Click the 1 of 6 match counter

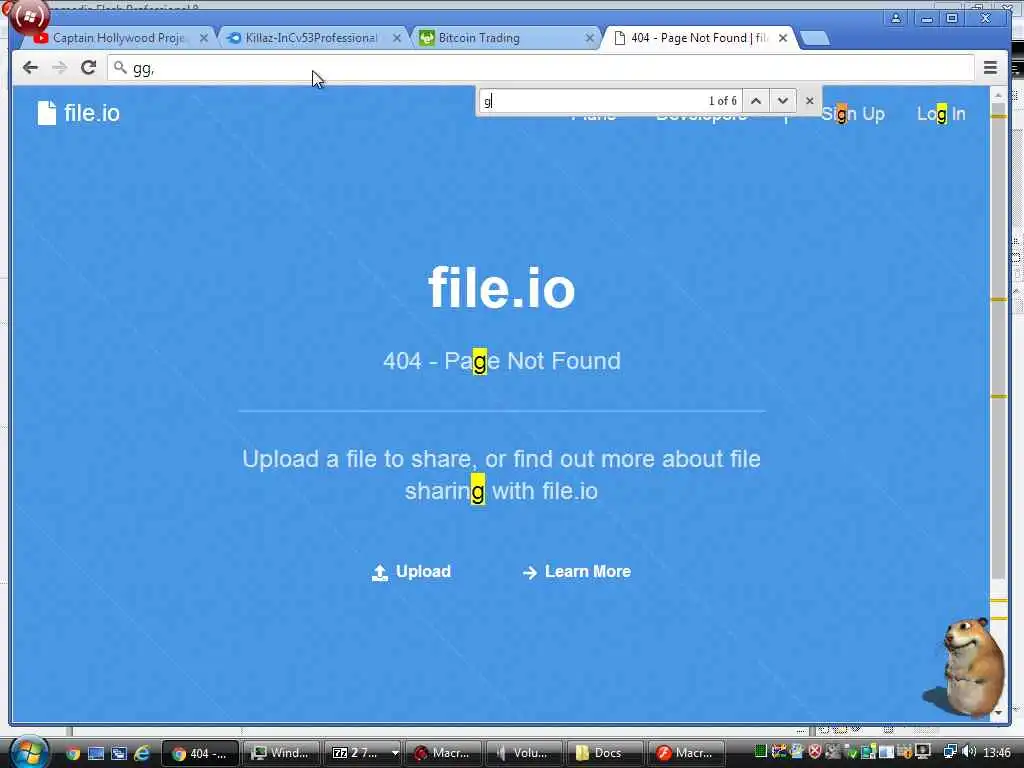(x=722, y=101)
